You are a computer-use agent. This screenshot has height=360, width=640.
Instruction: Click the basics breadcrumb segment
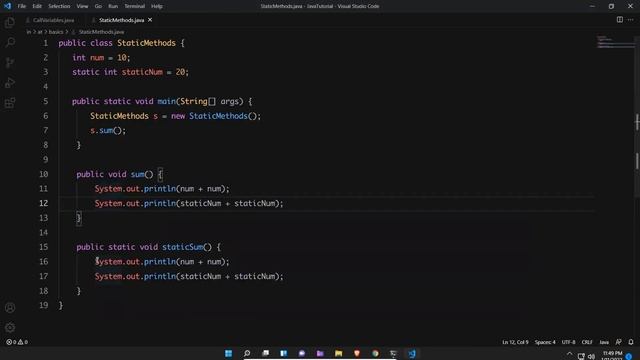click(x=56, y=32)
